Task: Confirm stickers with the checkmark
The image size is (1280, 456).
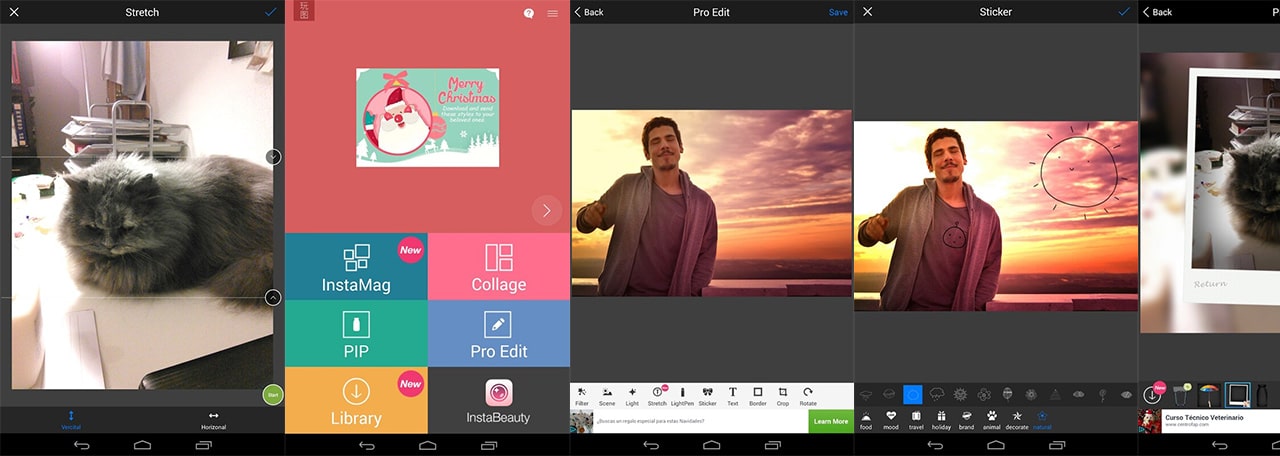Action: (x=1124, y=12)
